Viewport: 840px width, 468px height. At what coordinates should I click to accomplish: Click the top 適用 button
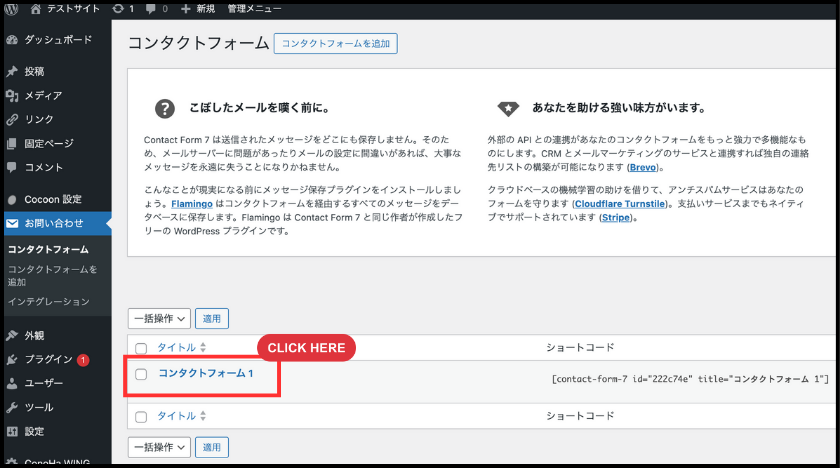pyautogui.click(x=212, y=319)
